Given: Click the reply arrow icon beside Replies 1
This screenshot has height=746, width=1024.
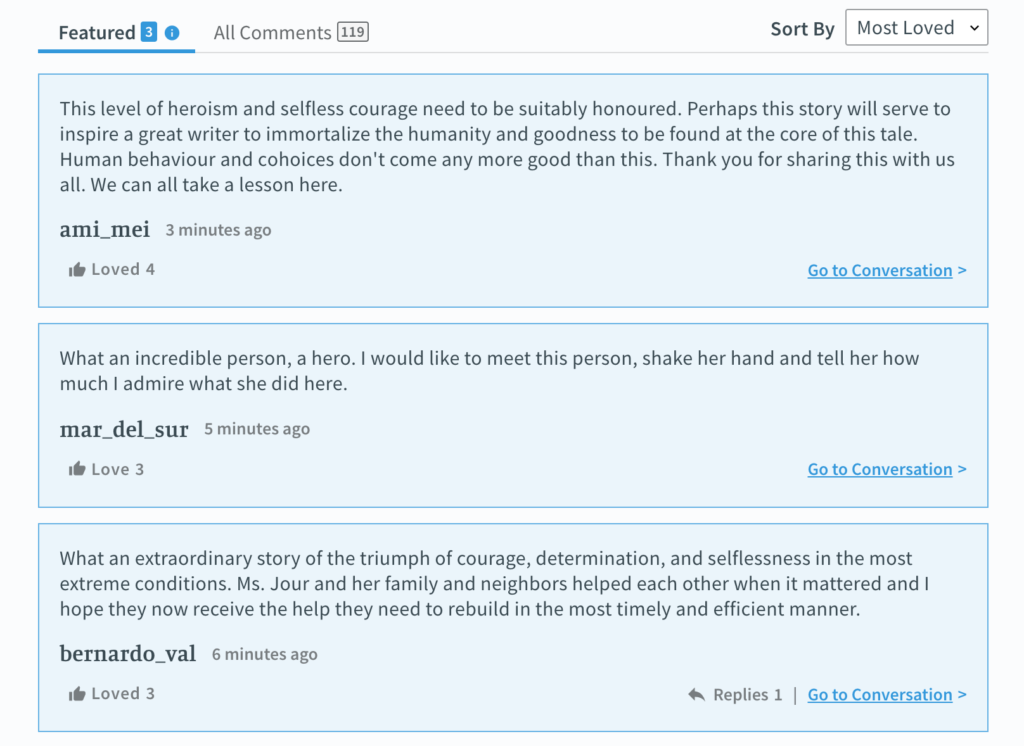Looking at the screenshot, I should pyautogui.click(x=696, y=694).
